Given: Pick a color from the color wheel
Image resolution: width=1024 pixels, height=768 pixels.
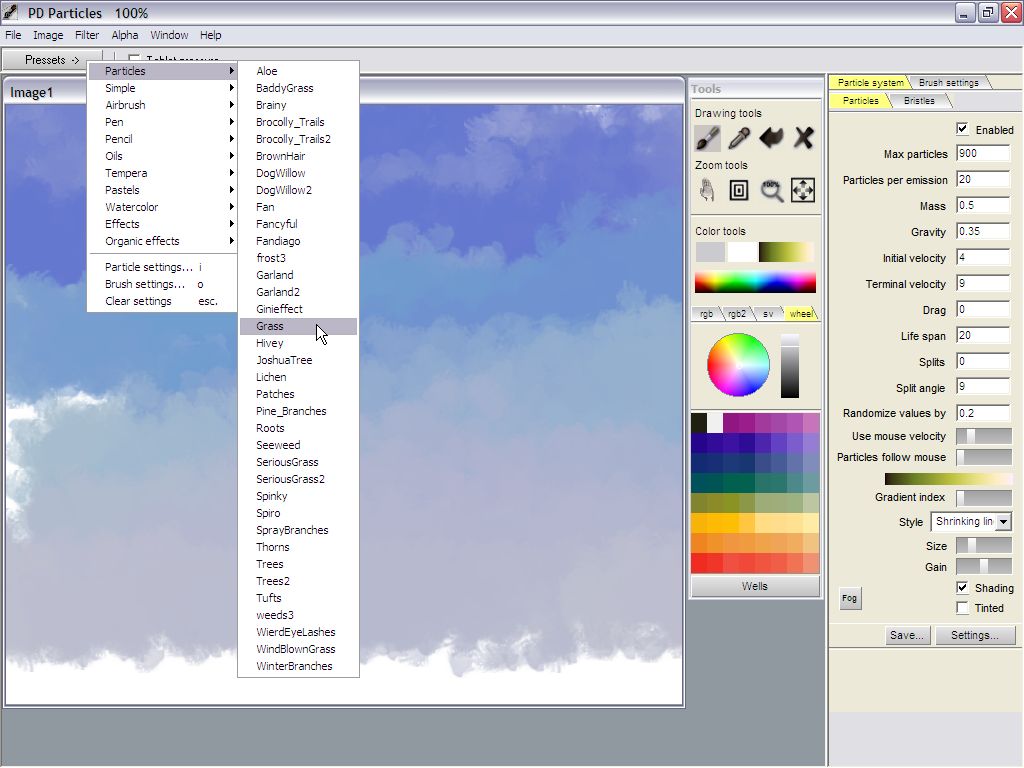Looking at the screenshot, I should 738,365.
